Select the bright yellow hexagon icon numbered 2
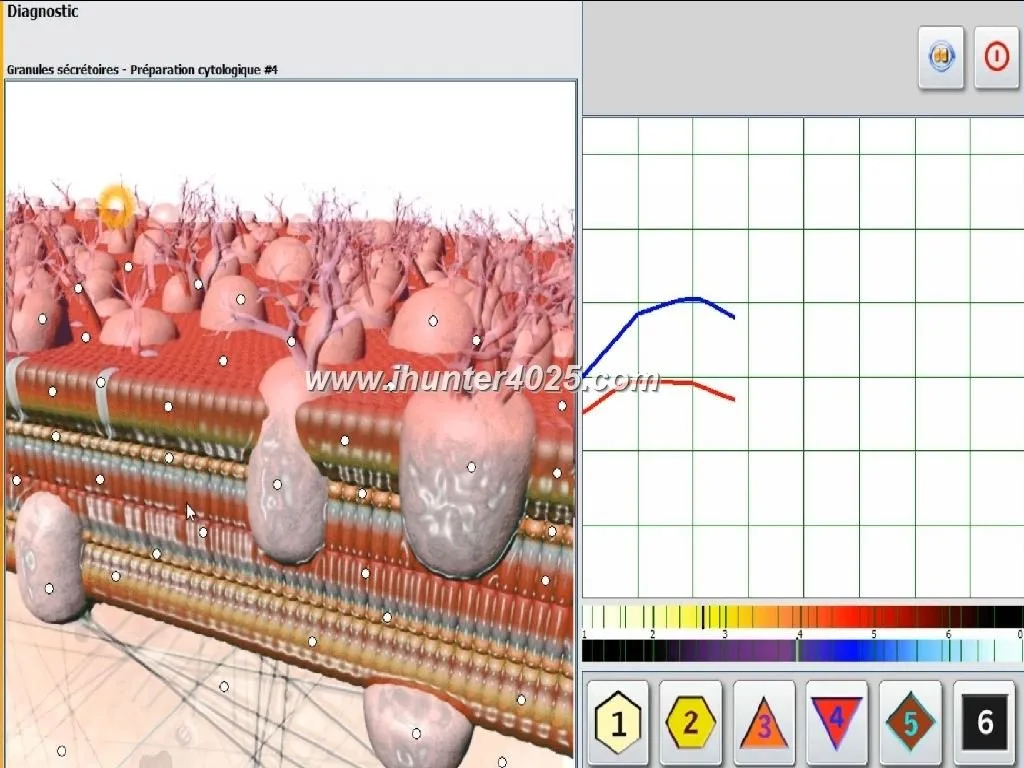 click(691, 723)
